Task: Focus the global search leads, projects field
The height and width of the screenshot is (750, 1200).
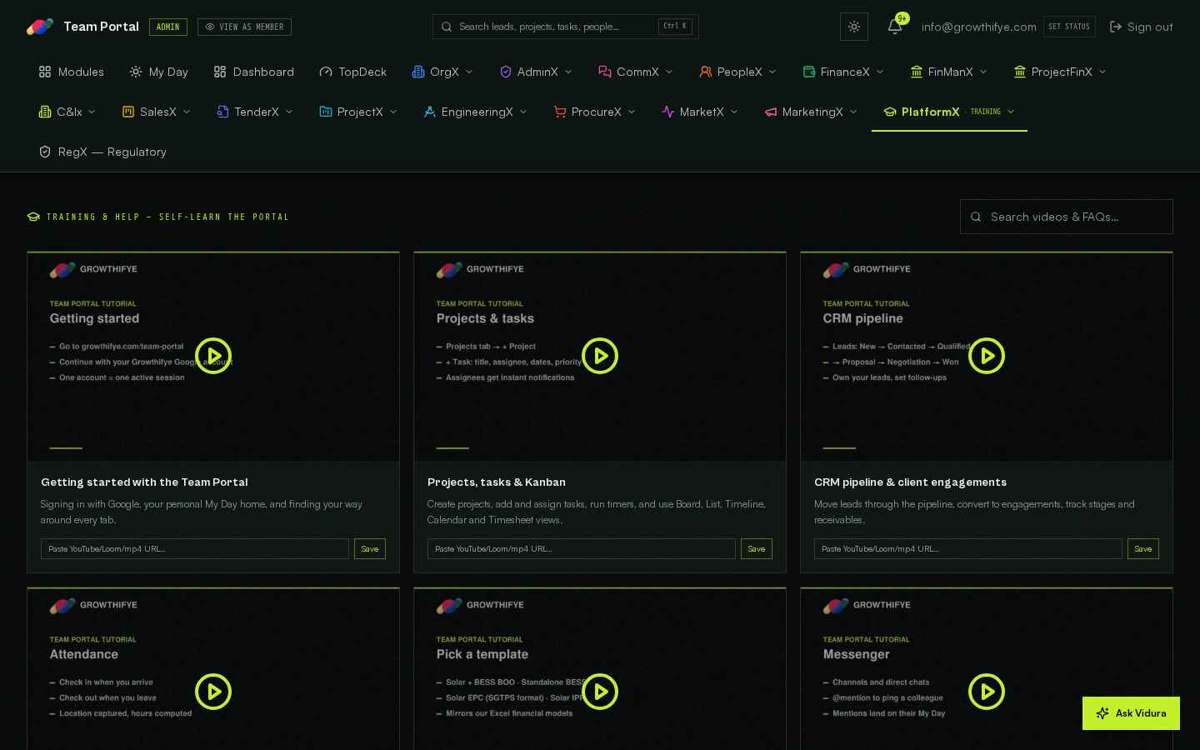Action: pos(565,27)
